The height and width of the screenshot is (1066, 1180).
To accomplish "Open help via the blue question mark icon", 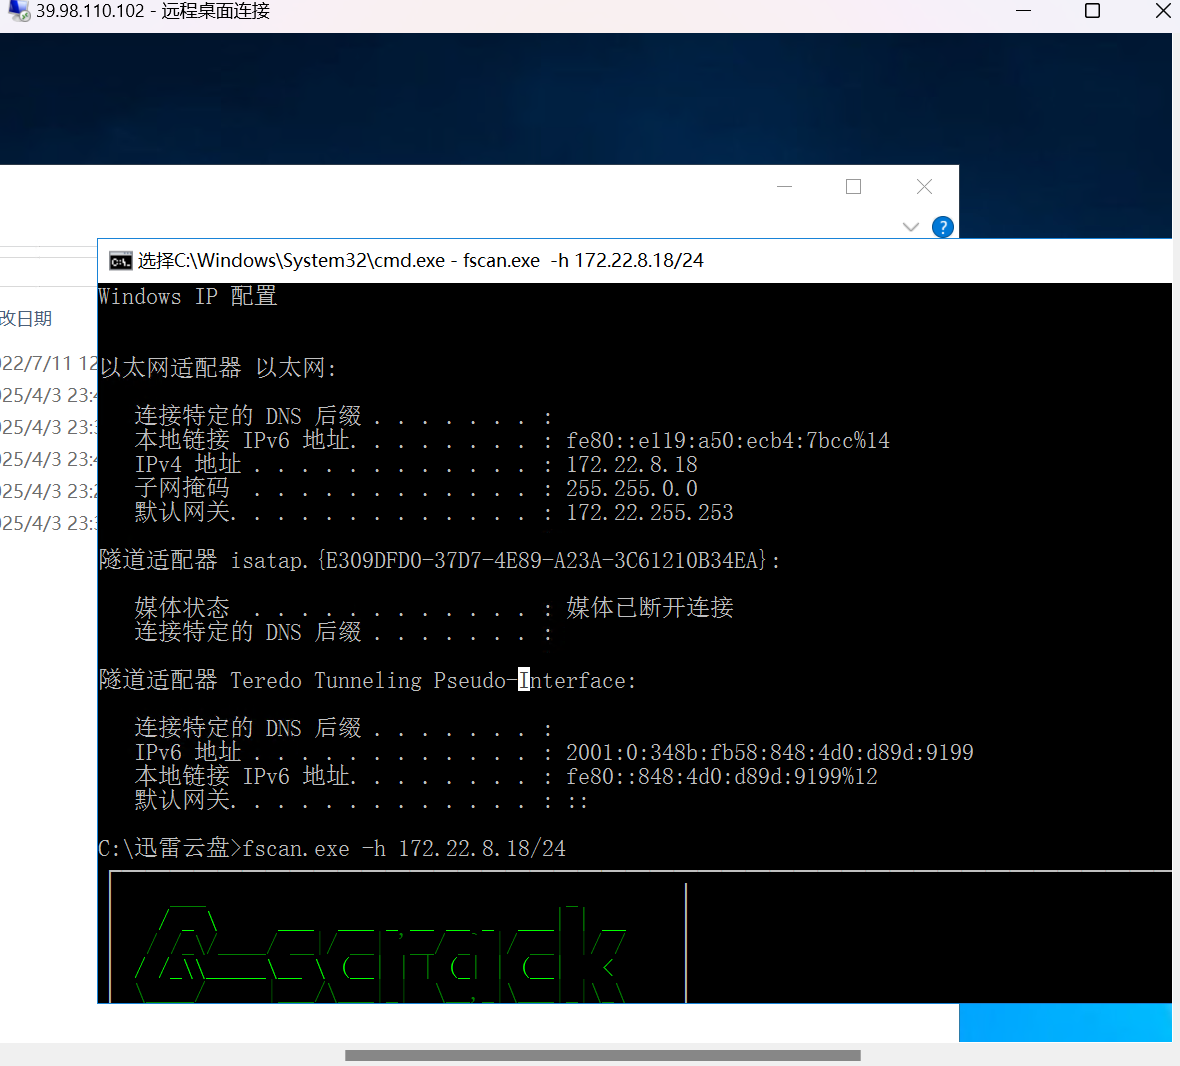I will tap(942, 227).
